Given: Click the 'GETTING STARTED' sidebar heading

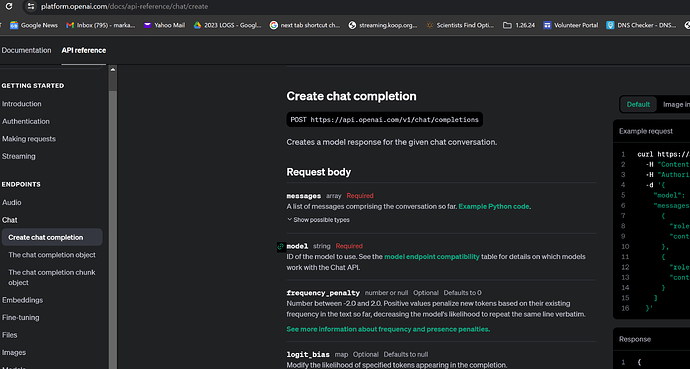Looking at the screenshot, I should (33, 86).
